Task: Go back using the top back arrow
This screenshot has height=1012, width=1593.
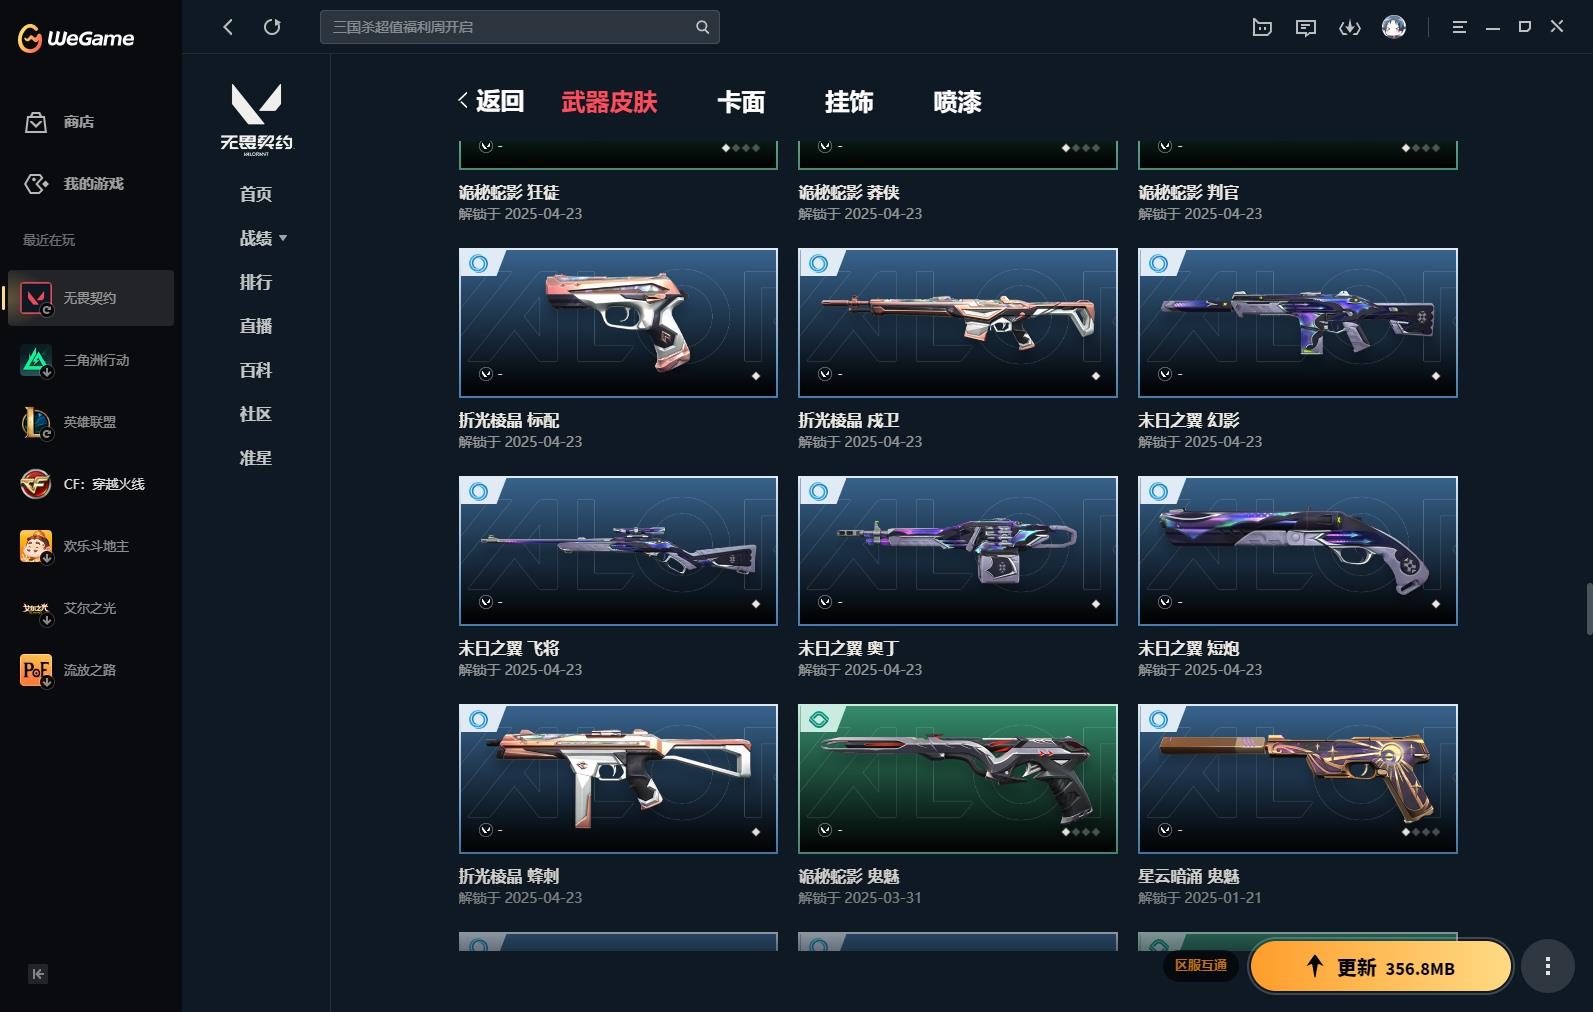Action: click(228, 27)
